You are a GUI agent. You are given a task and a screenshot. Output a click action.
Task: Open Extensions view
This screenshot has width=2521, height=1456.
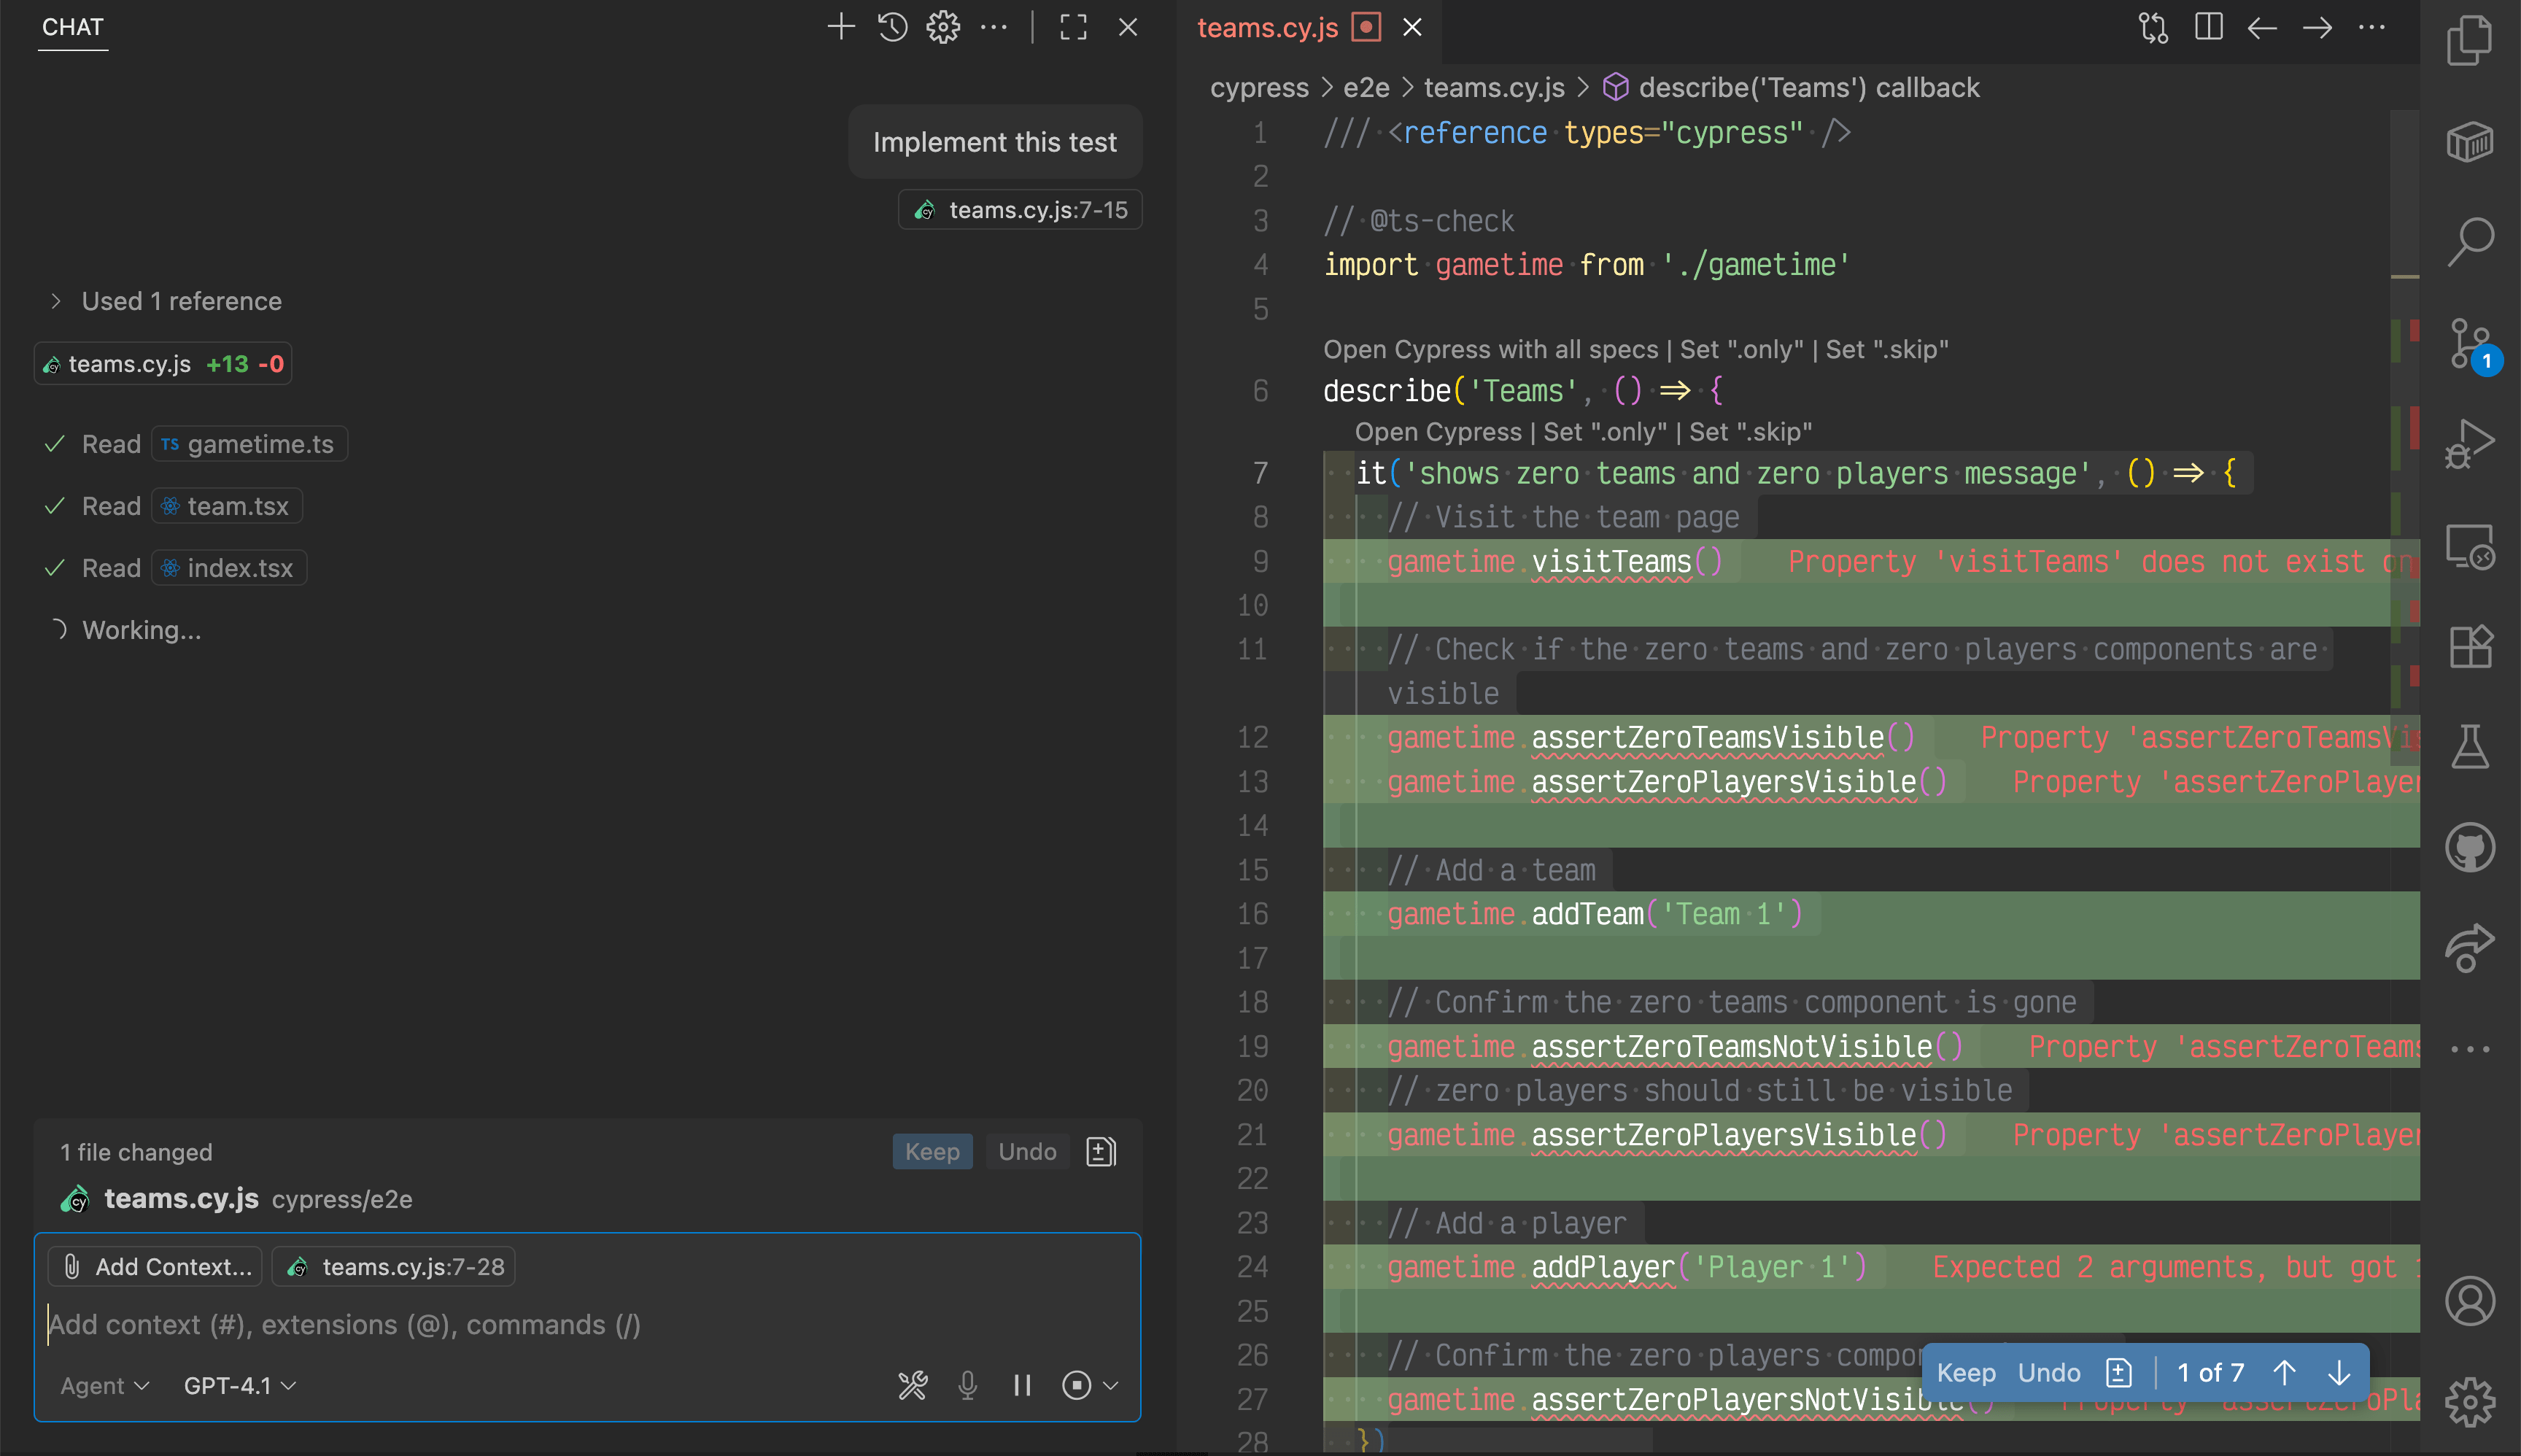pos(2470,646)
